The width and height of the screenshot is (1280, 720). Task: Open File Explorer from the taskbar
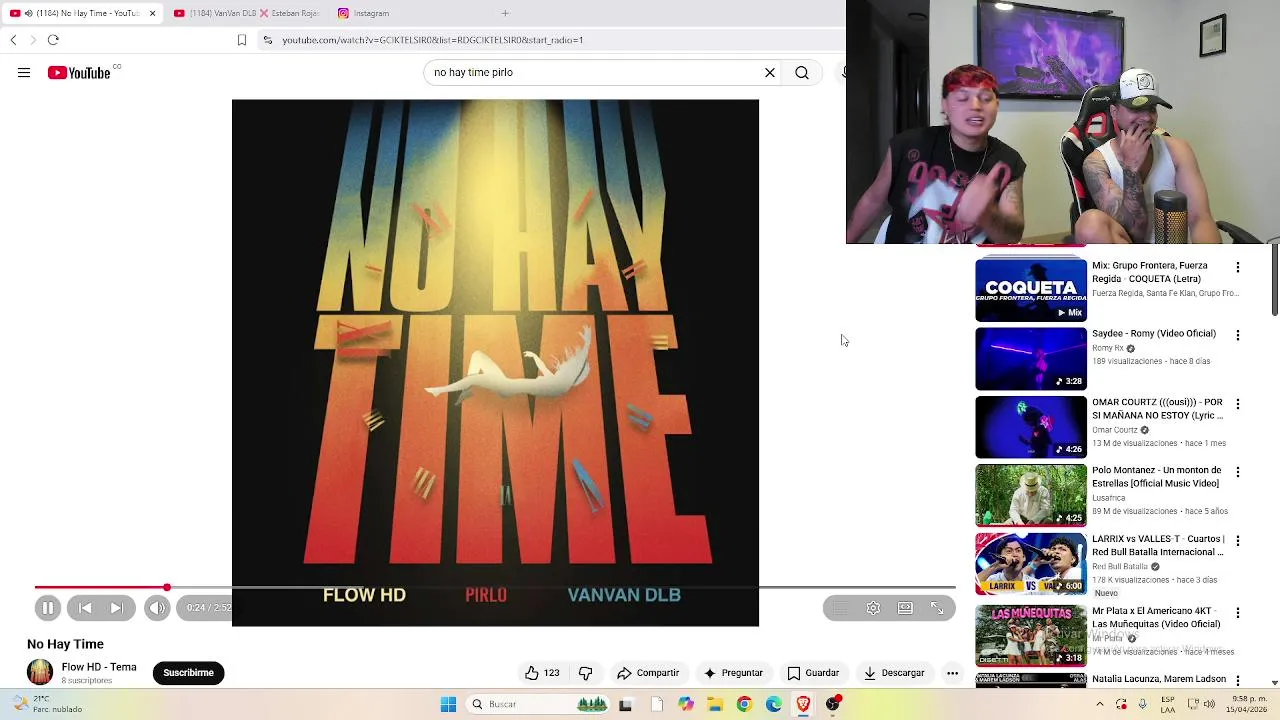point(715,704)
